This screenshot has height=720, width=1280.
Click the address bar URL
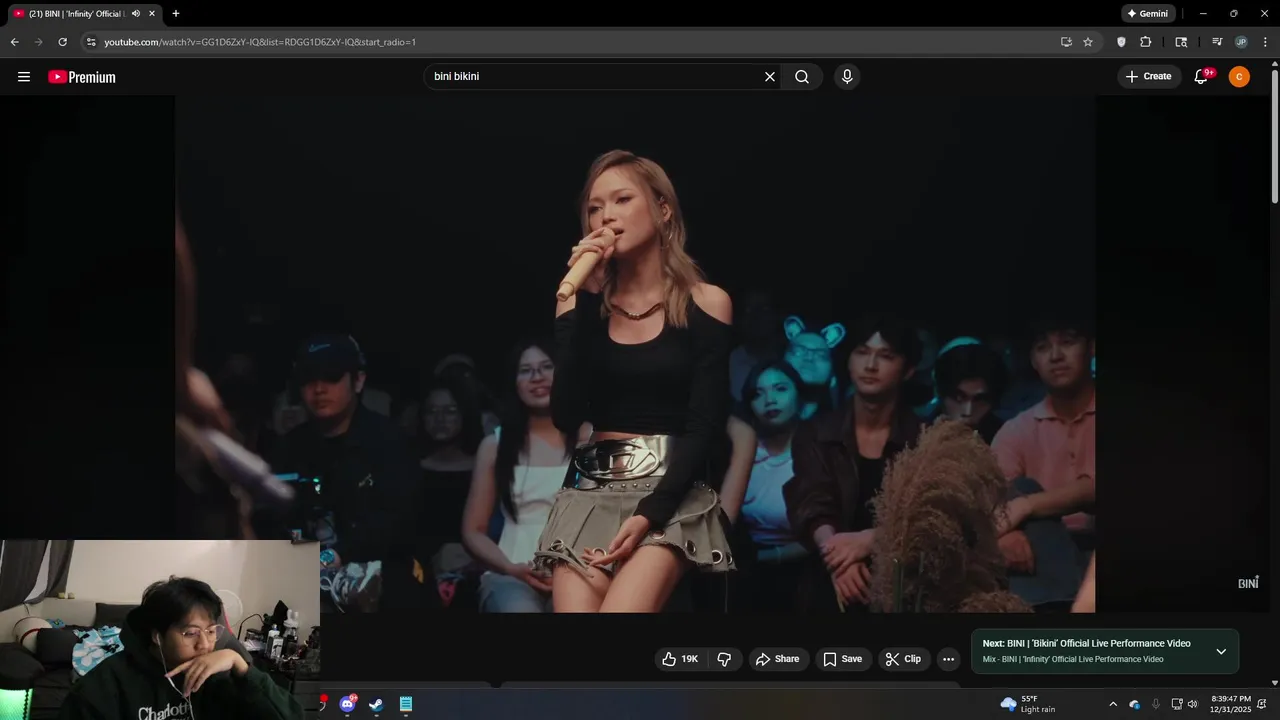(260, 42)
